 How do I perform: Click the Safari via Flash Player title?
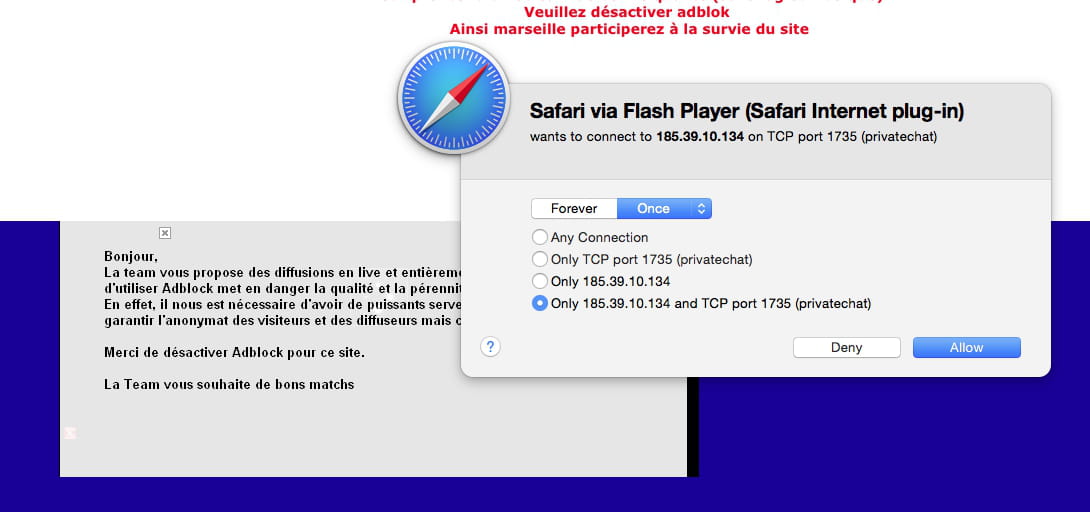point(747,111)
